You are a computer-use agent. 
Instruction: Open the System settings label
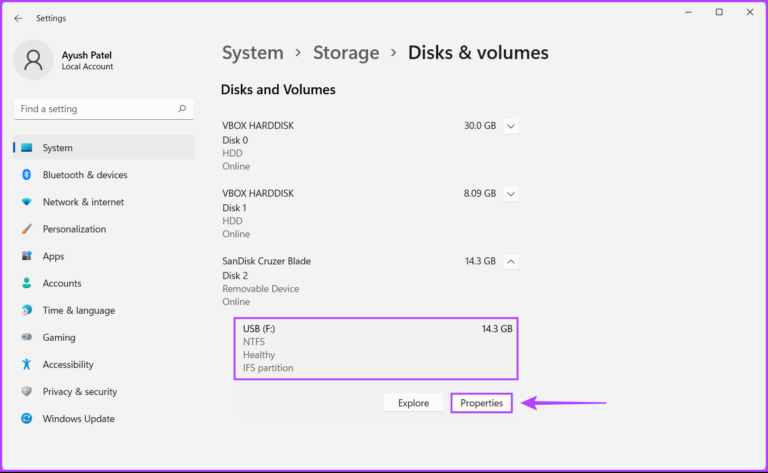click(x=57, y=147)
